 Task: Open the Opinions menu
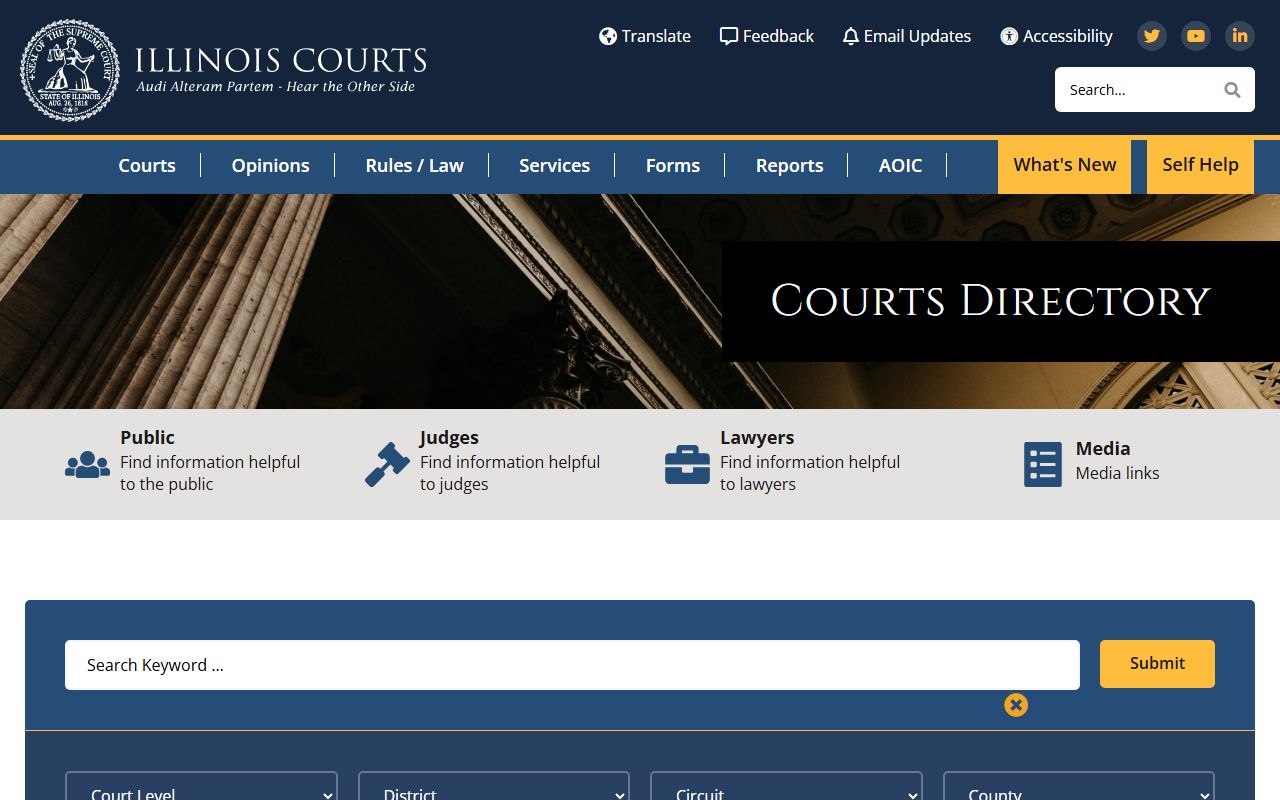coord(270,166)
